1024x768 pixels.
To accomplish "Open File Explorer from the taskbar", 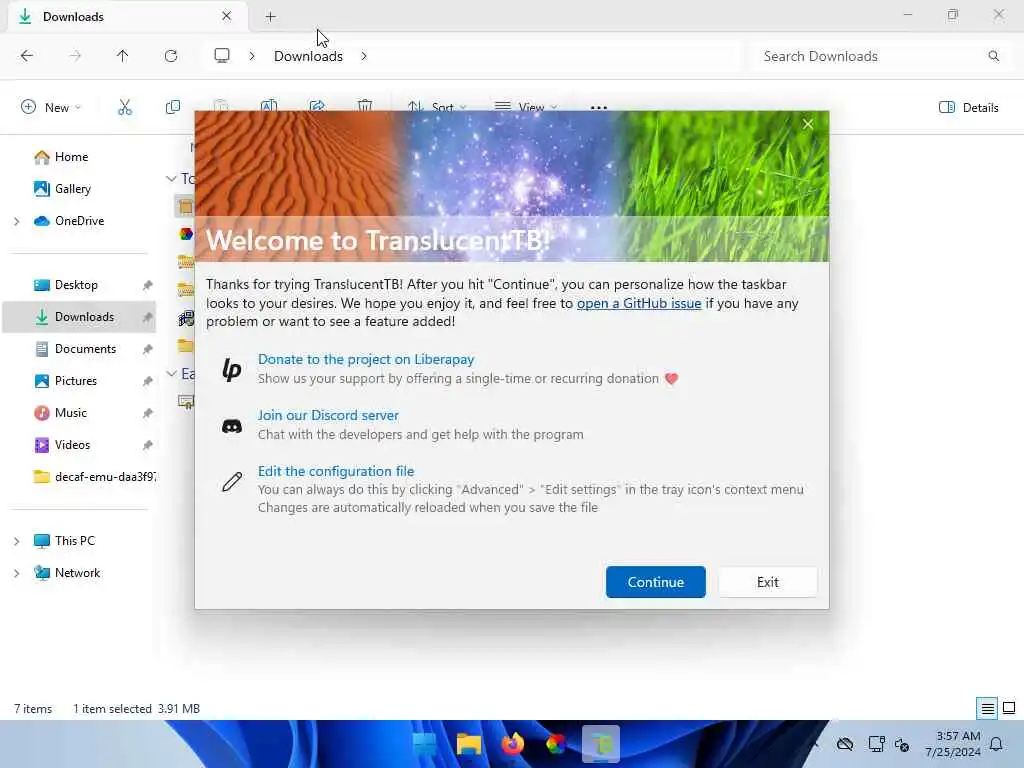I will click(468, 744).
